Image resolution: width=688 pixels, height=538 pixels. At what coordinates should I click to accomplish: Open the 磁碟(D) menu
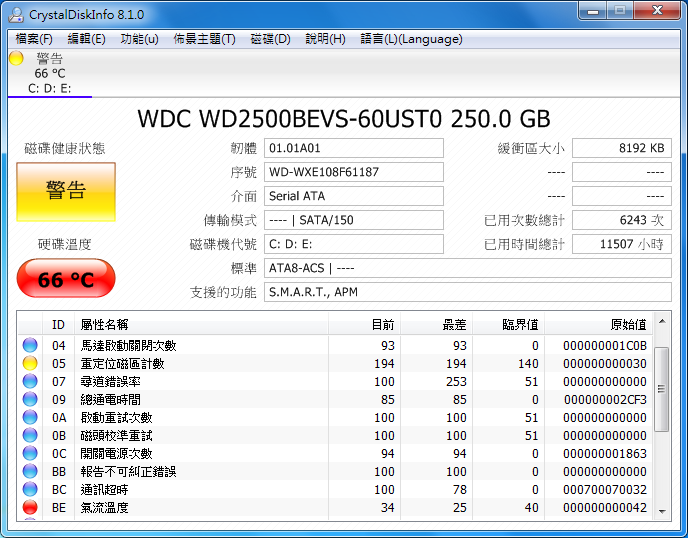pyautogui.click(x=270, y=39)
